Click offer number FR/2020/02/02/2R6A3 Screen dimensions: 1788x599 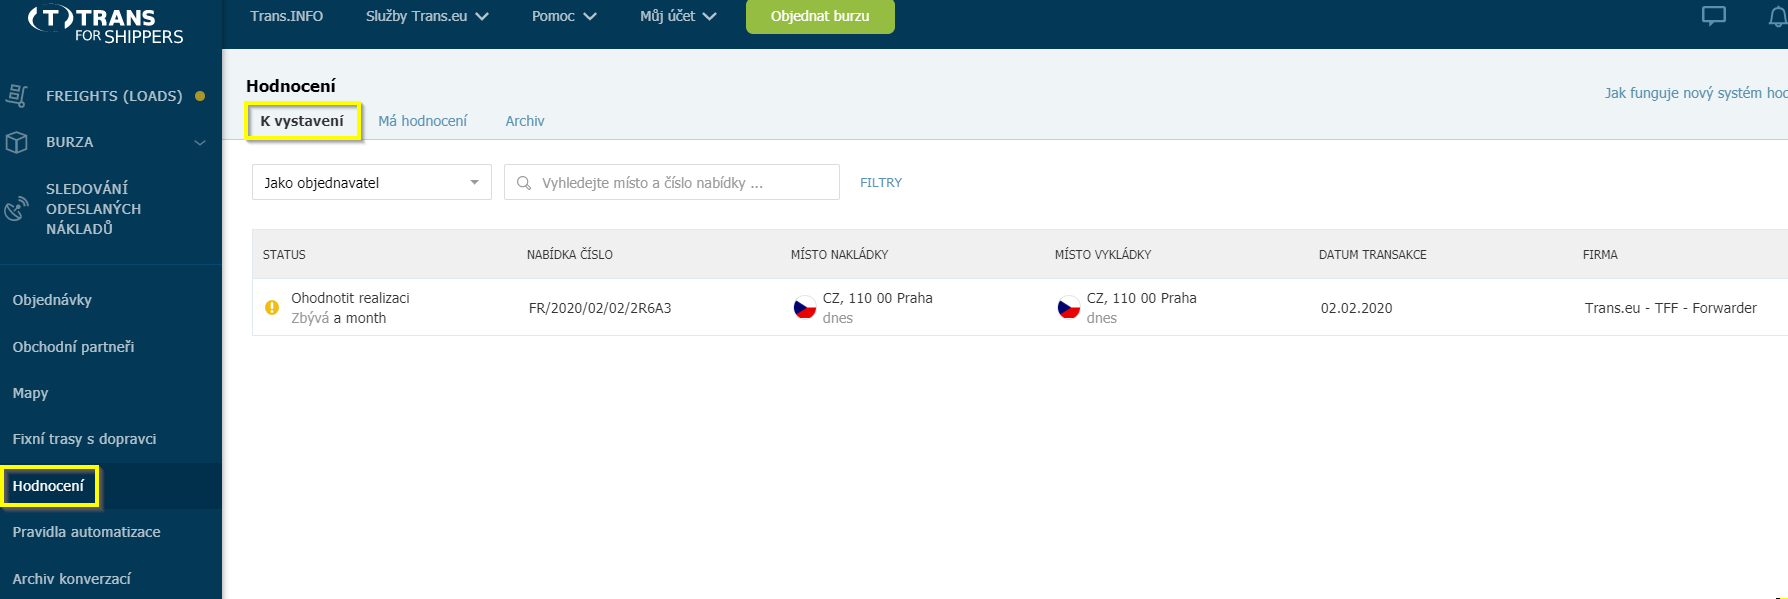coord(600,308)
